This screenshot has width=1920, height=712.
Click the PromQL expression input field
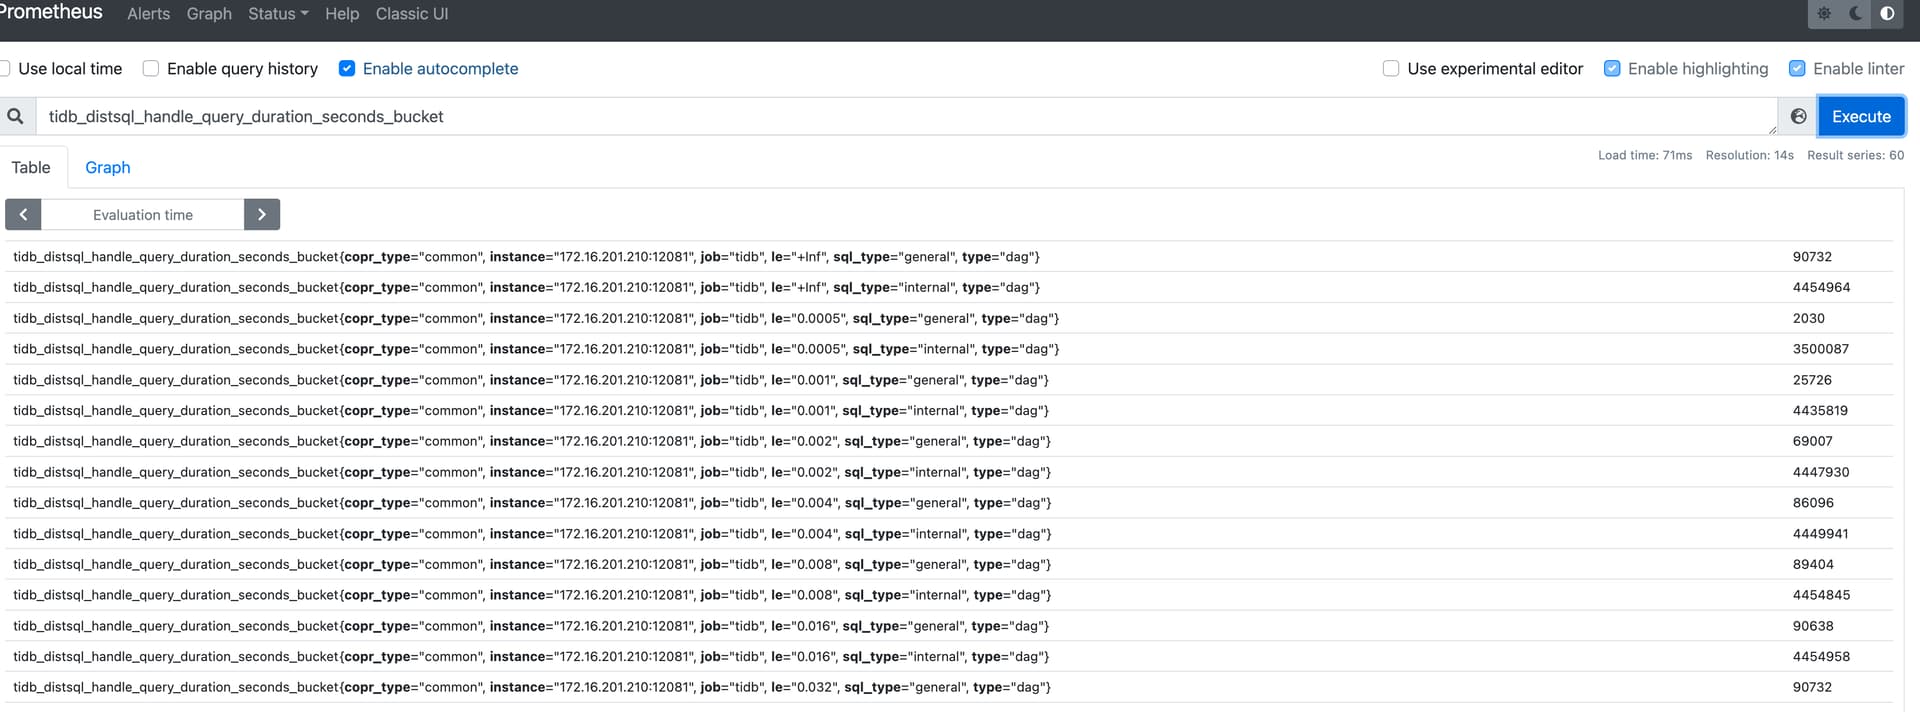click(900, 117)
